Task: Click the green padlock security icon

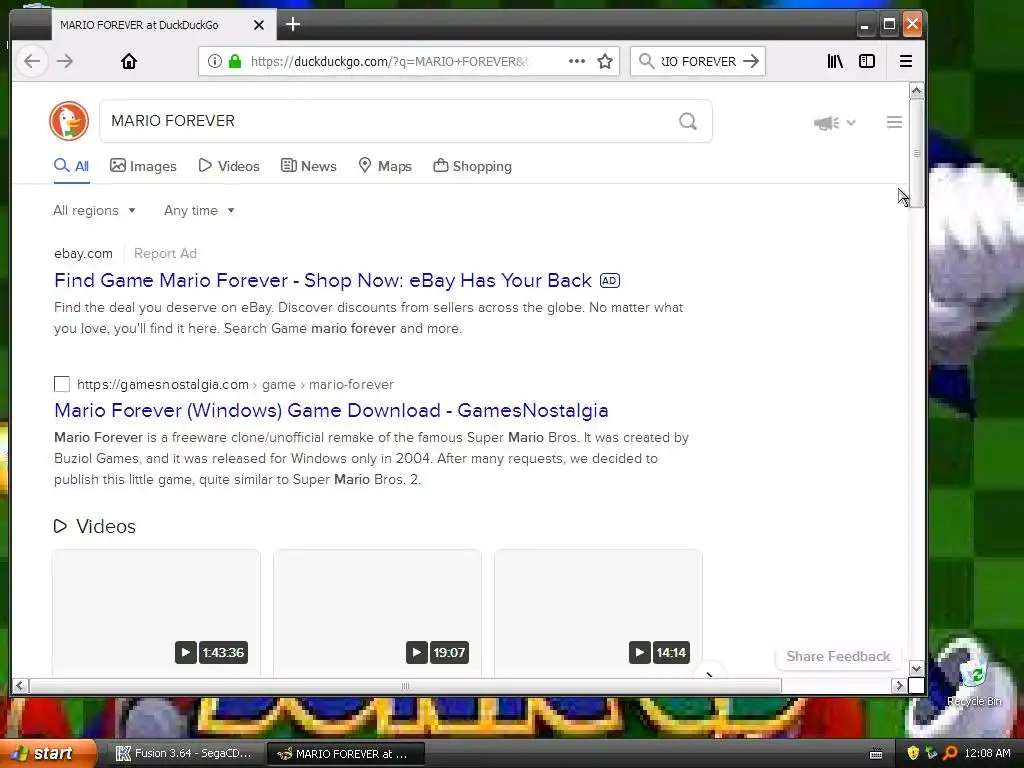Action: click(x=235, y=61)
